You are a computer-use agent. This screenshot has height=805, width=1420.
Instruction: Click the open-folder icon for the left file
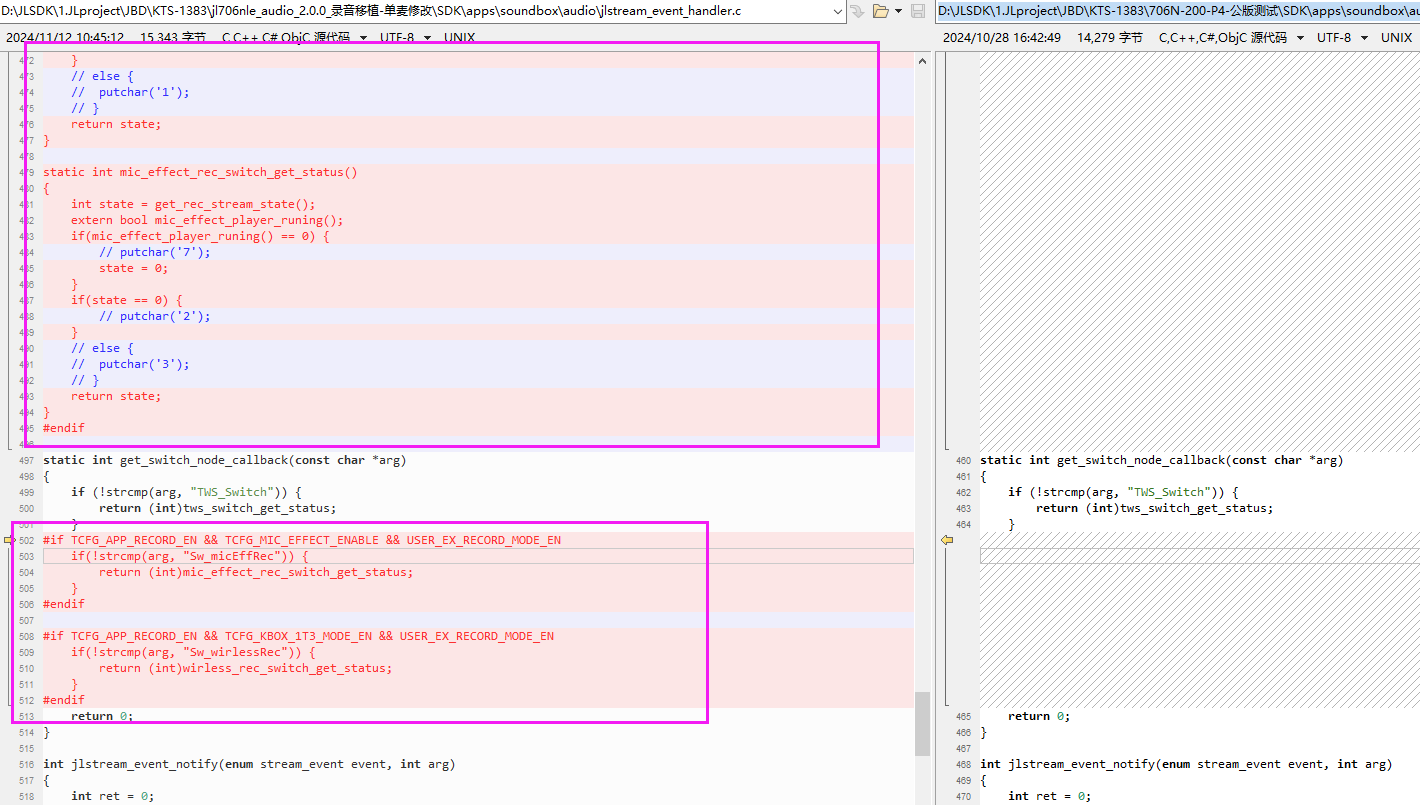point(880,11)
